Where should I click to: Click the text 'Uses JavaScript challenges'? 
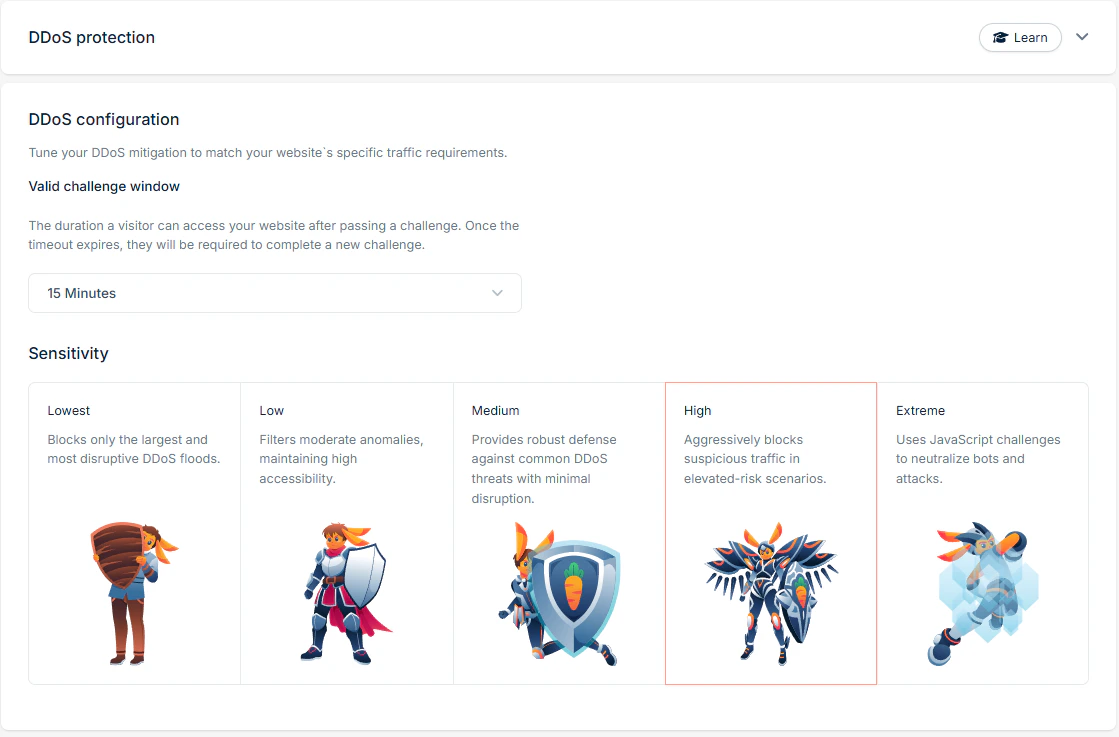click(978, 439)
